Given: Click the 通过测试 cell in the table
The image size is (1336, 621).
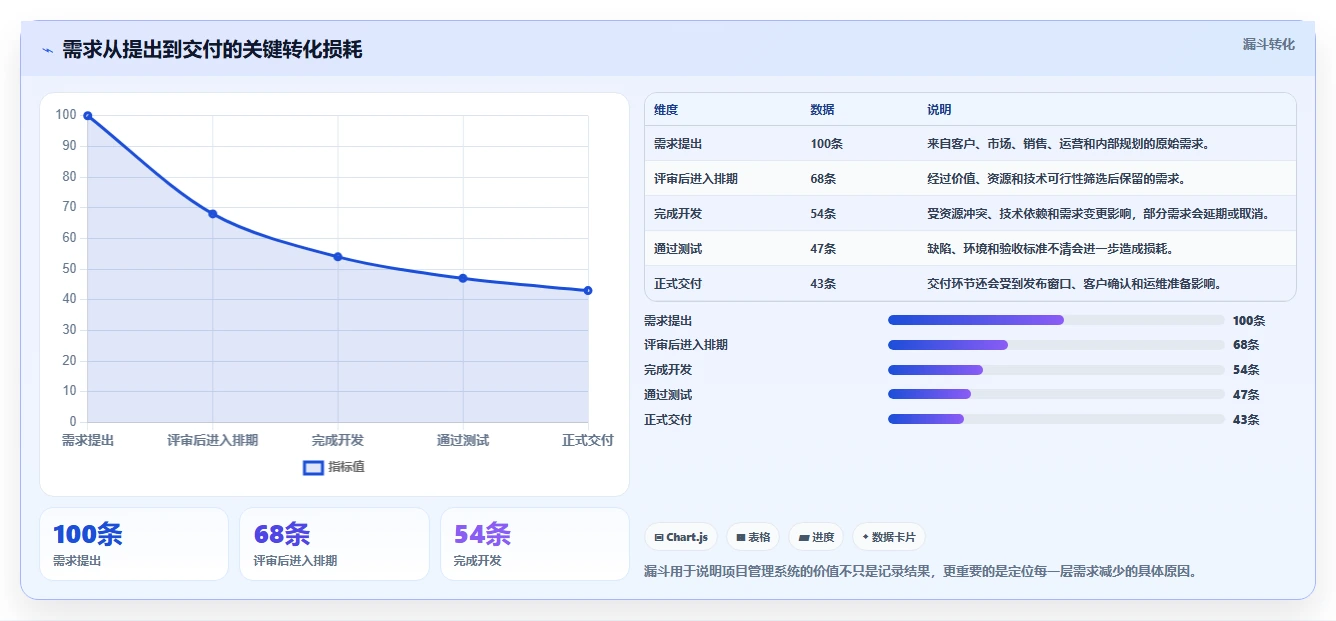Looking at the screenshot, I should click(x=678, y=249).
